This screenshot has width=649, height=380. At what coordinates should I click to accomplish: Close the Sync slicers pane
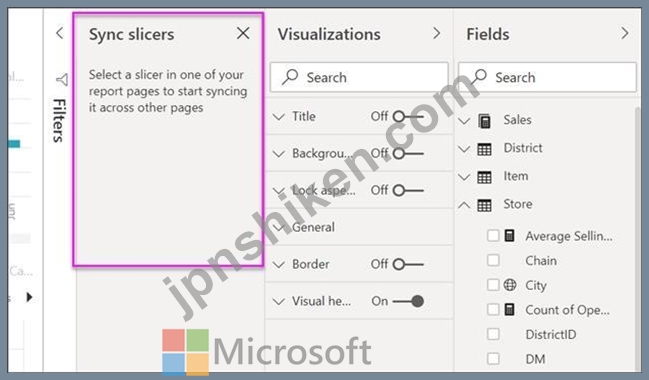click(243, 33)
